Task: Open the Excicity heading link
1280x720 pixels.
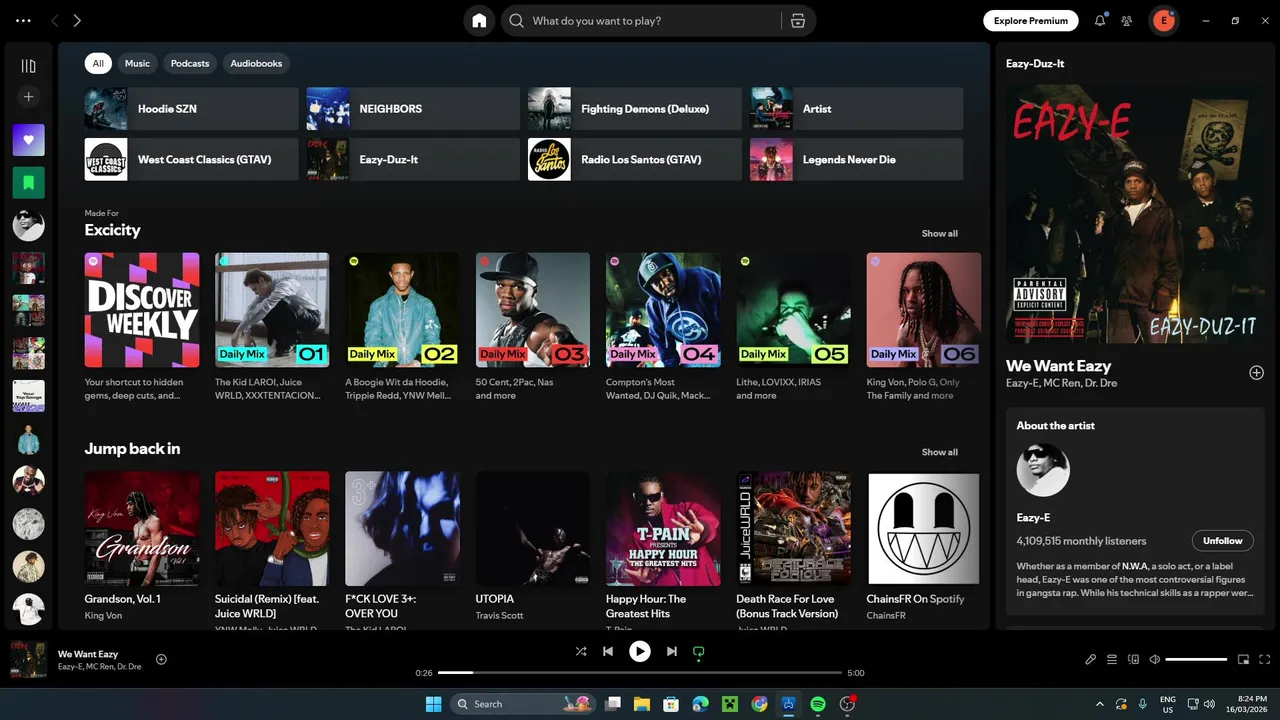Action: coord(112,230)
